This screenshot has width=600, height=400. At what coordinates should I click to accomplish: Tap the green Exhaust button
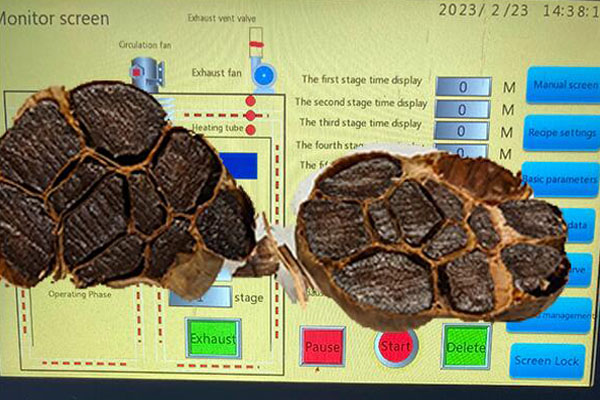tap(213, 338)
